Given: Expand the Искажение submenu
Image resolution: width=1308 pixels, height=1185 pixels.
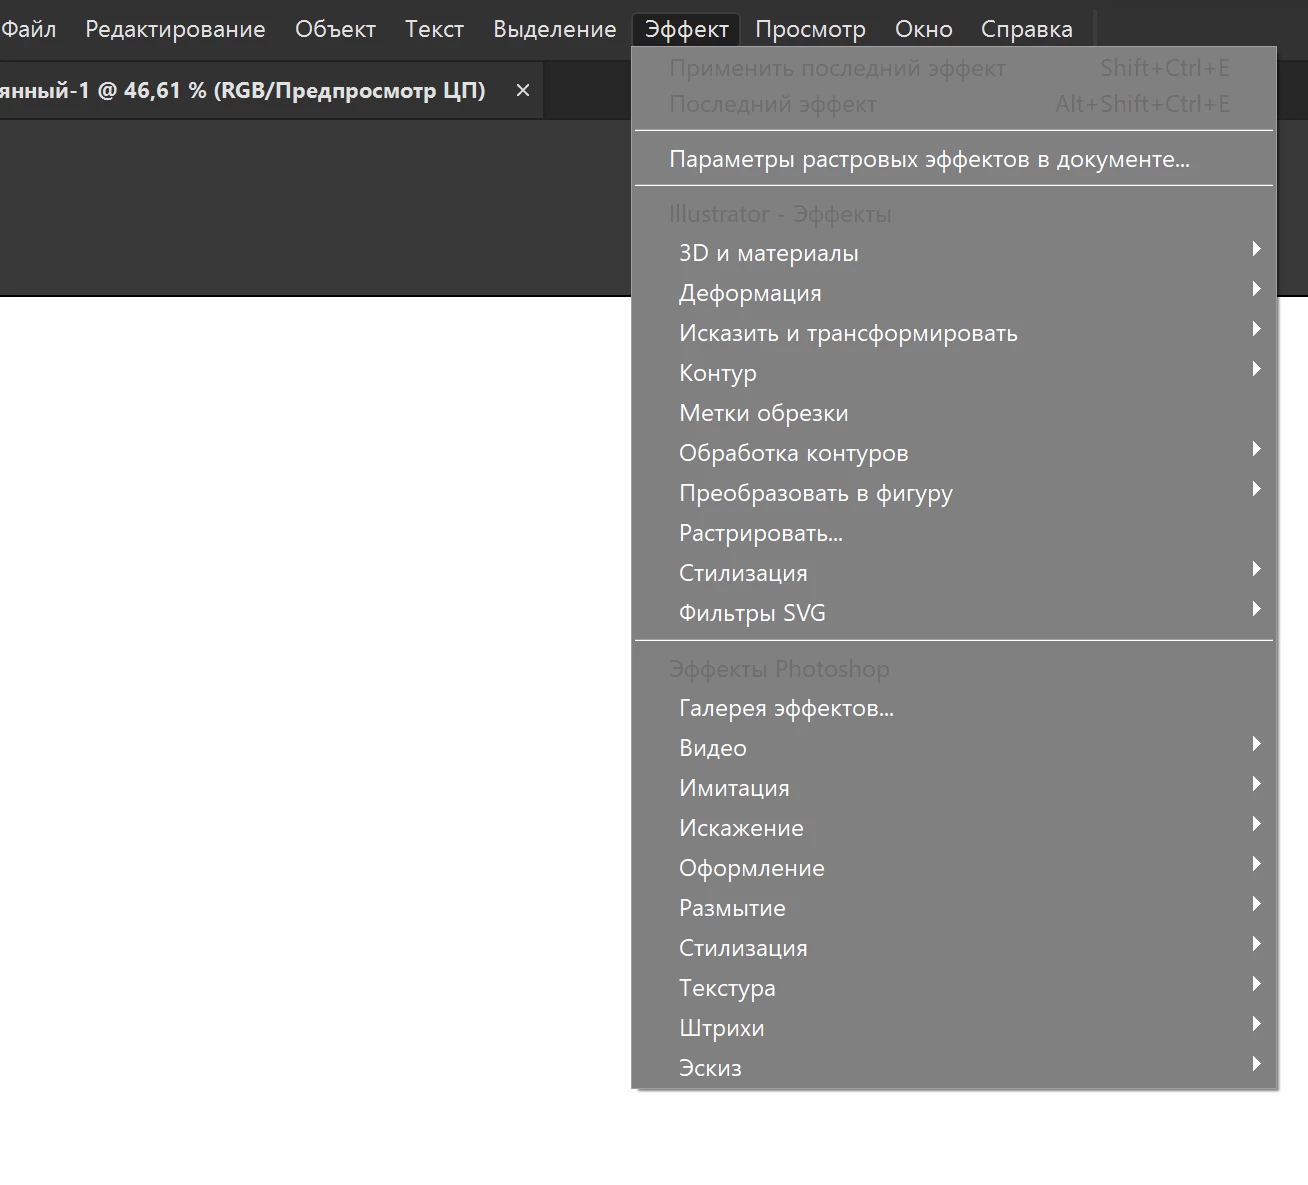Looking at the screenshot, I should [x=954, y=828].
